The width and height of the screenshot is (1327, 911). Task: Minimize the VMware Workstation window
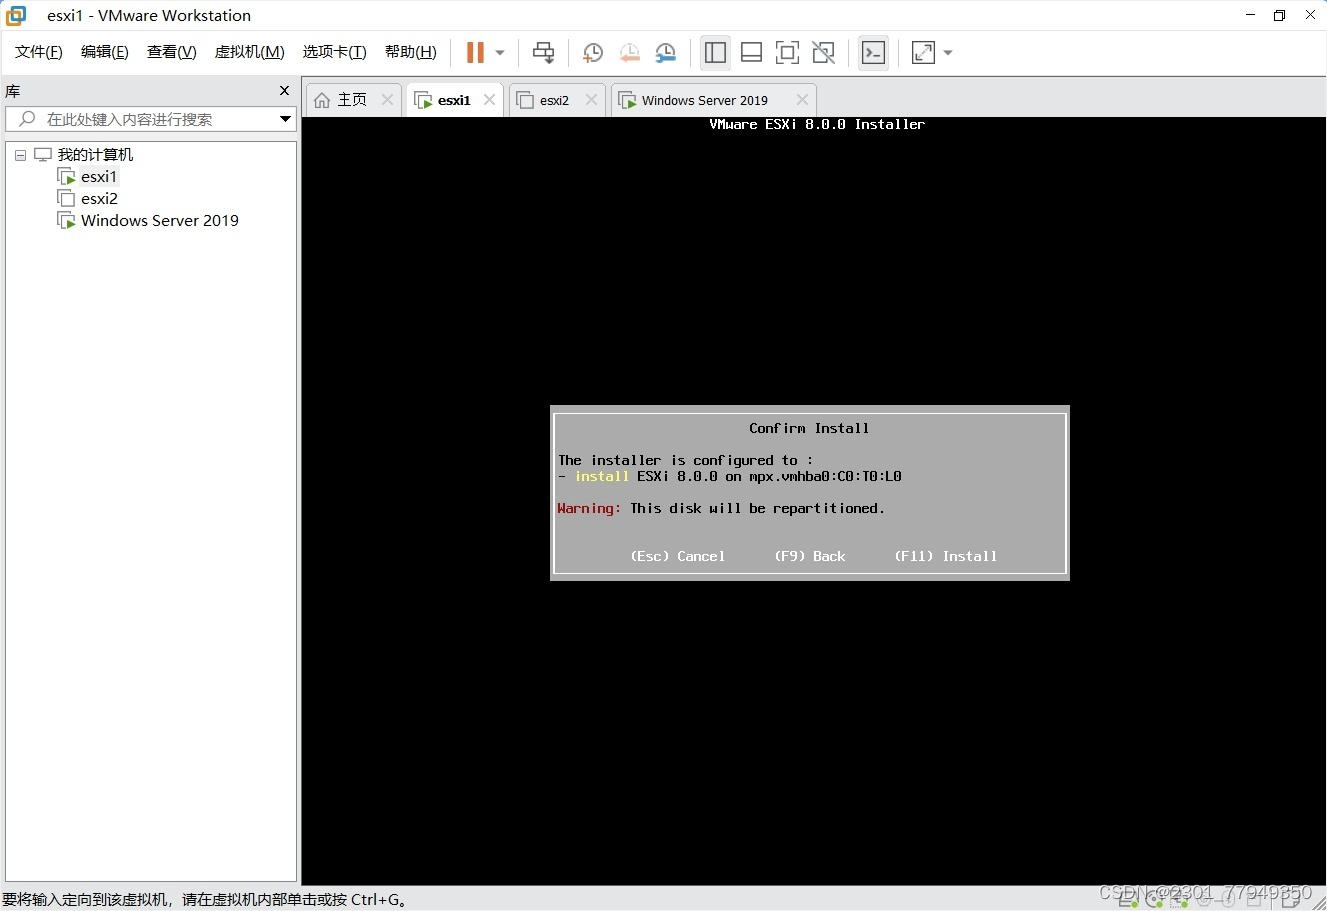pos(1250,15)
